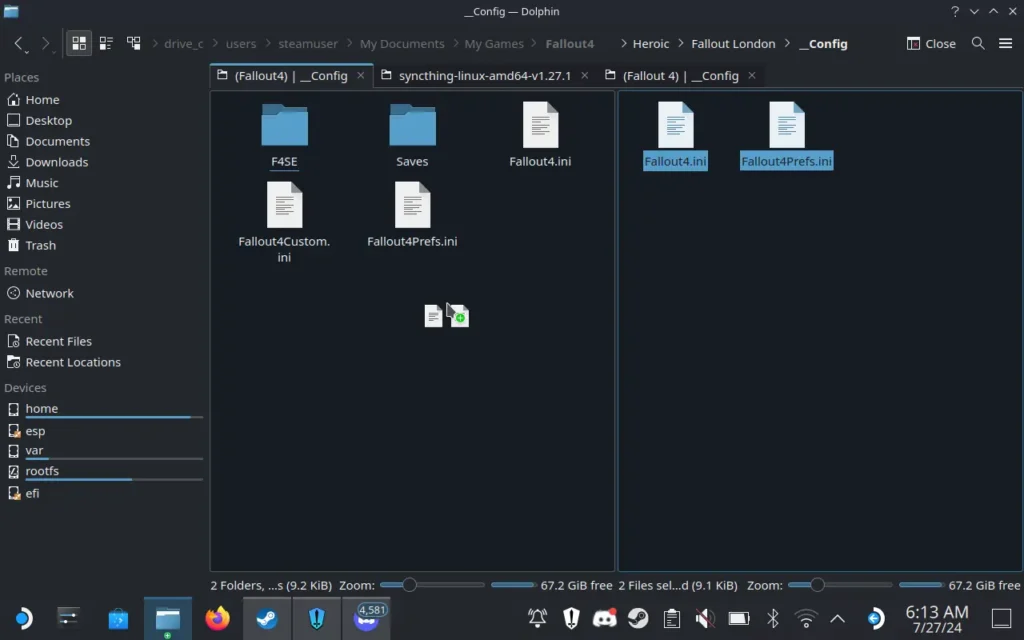Select the (Fallout 4) | _Config tab
Image resolution: width=1024 pixels, height=640 pixels.
(680, 76)
